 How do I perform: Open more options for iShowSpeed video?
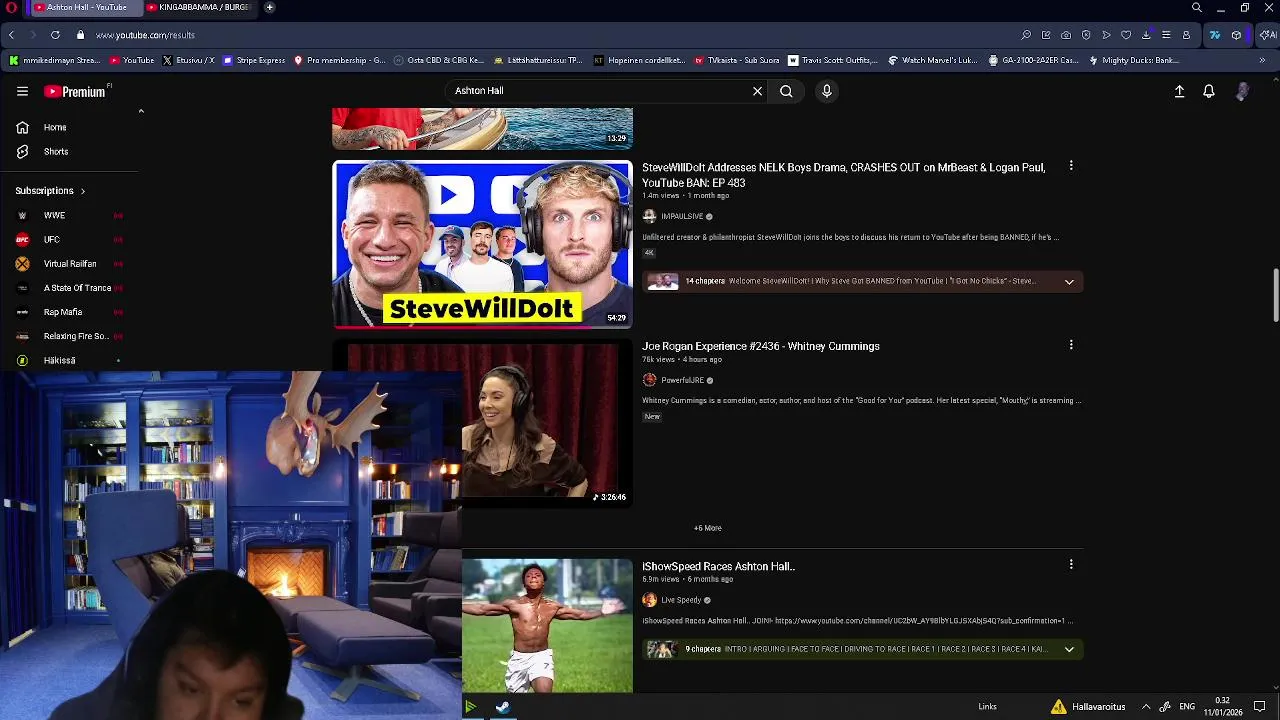[x=1071, y=565]
